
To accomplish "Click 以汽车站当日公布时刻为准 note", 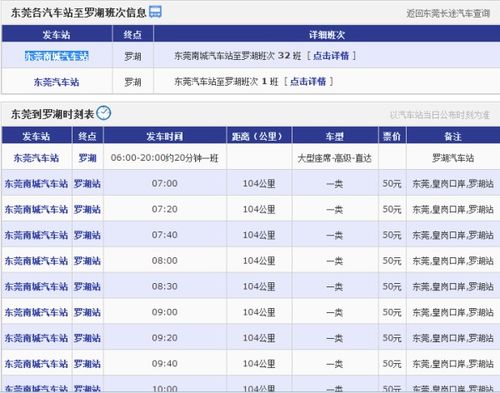I will (x=440, y=115).
